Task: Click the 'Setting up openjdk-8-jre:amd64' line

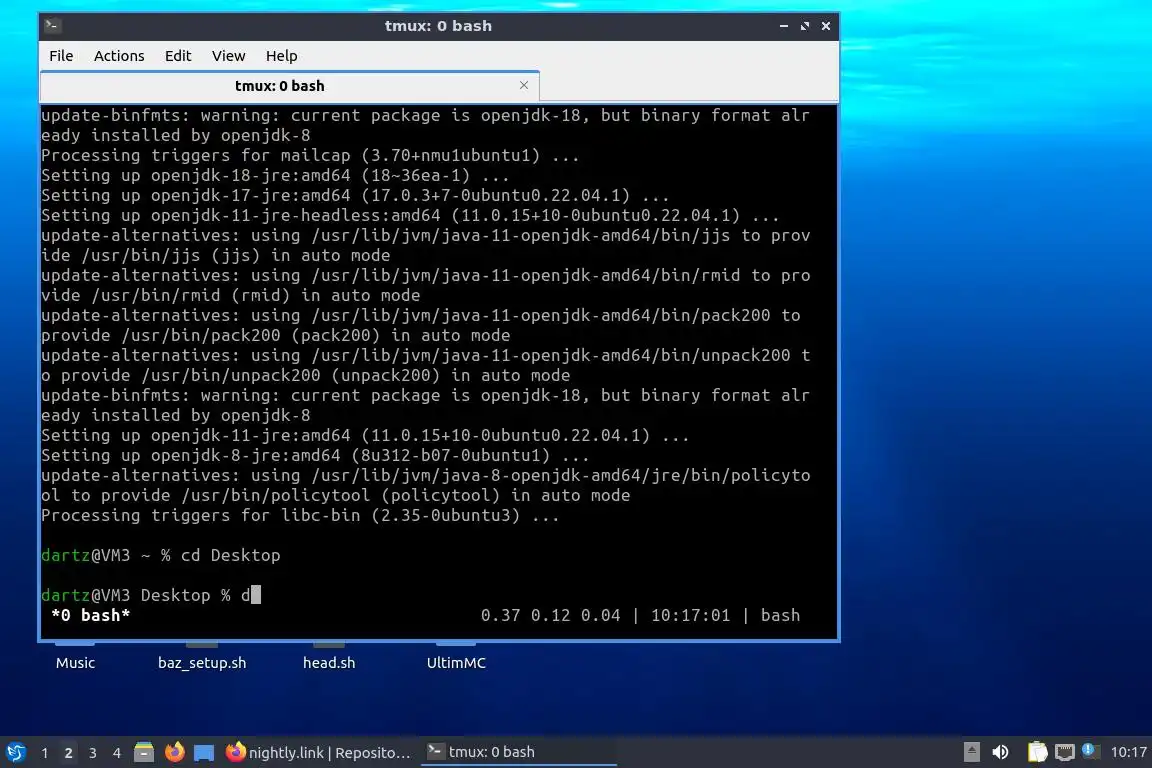Action: pyautogui.click(x=314, y=455)
